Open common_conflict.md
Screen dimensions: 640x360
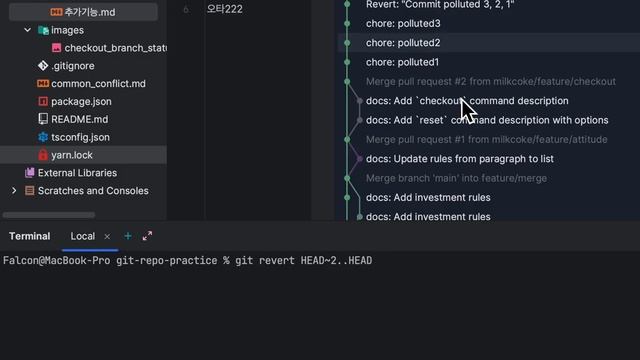pyautogui.click(x=98, y=84)
